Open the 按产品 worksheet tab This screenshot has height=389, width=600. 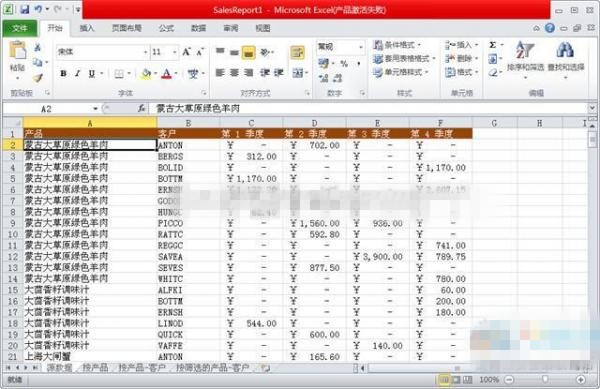click(95, 368)
